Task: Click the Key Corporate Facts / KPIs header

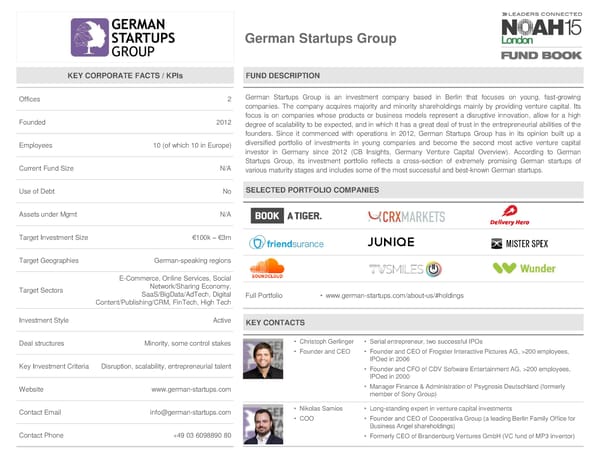Action: pos(124,76)
